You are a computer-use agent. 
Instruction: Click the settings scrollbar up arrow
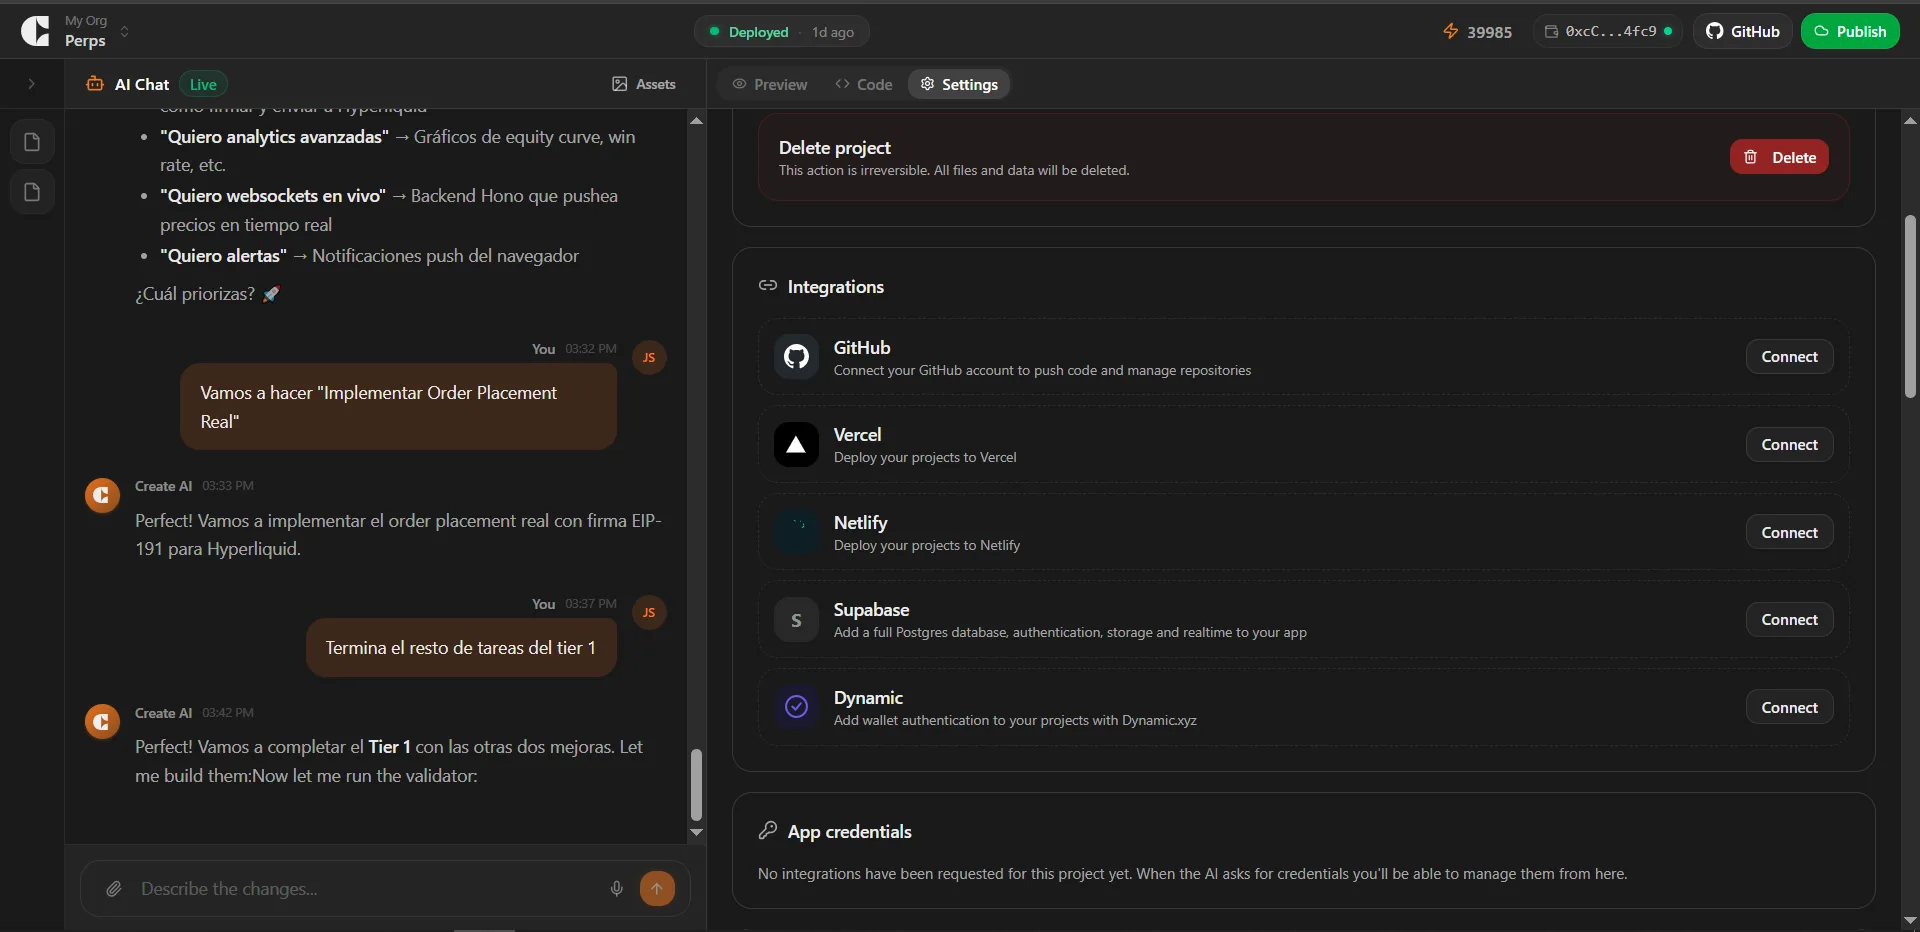pyautogui.click(x=1910, y=121)
